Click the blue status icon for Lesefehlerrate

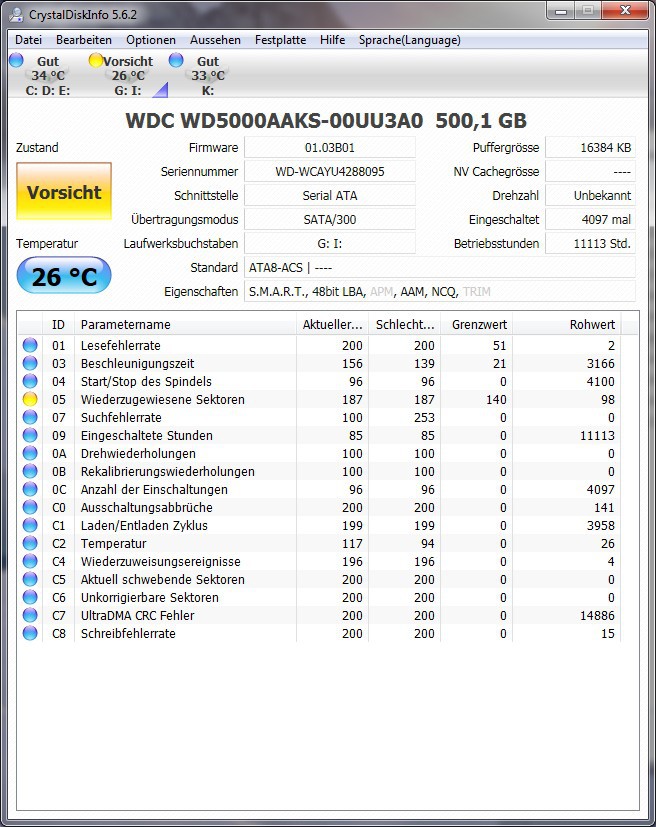pos(30,345)
